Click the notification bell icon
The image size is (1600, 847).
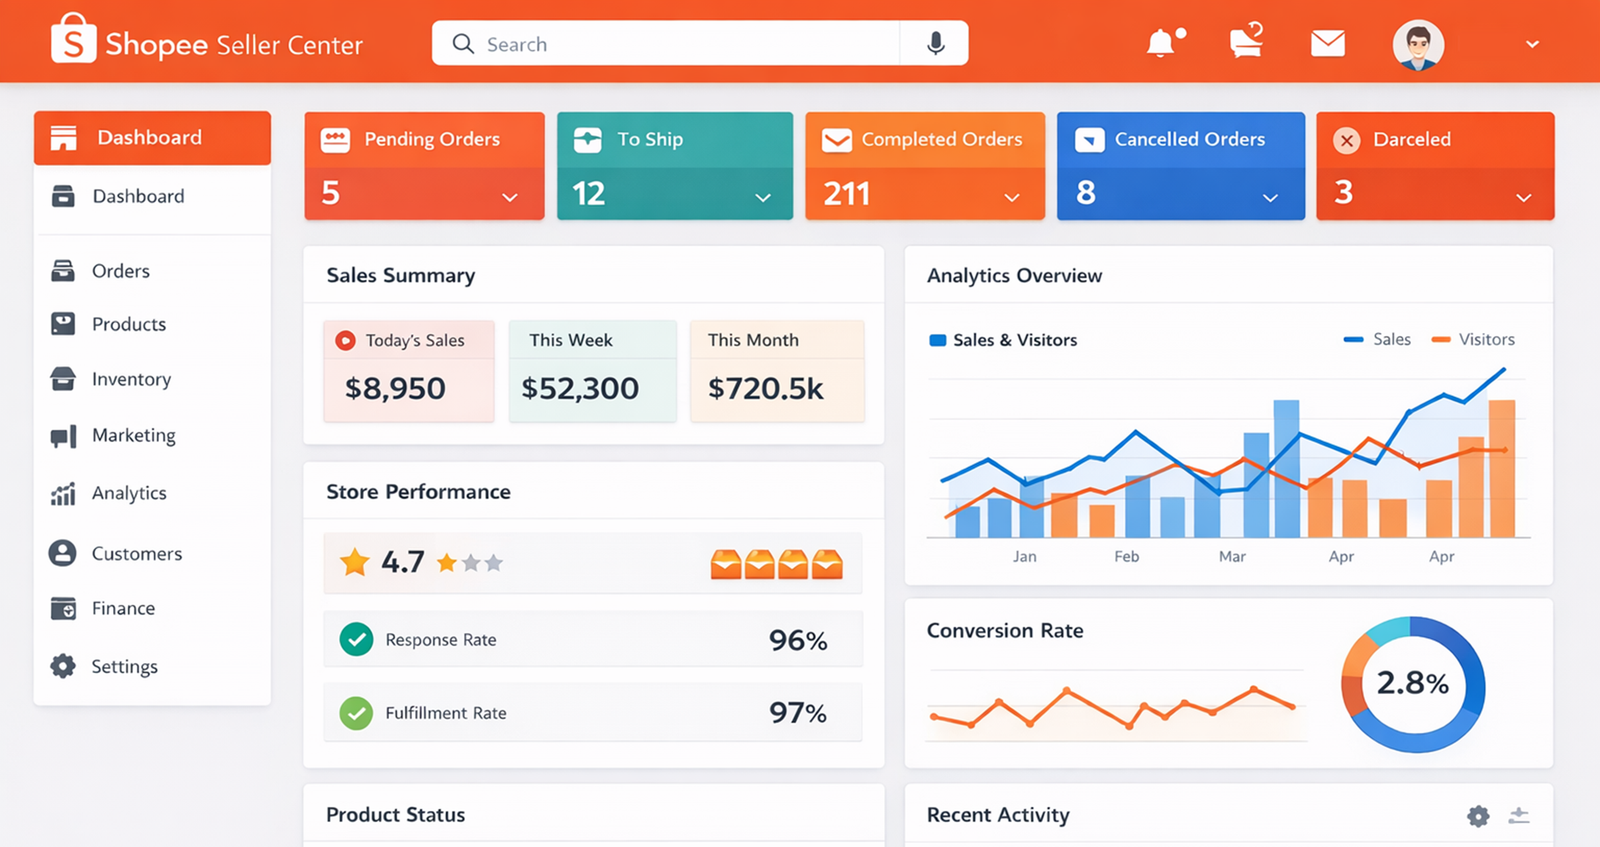[1162, 44]
